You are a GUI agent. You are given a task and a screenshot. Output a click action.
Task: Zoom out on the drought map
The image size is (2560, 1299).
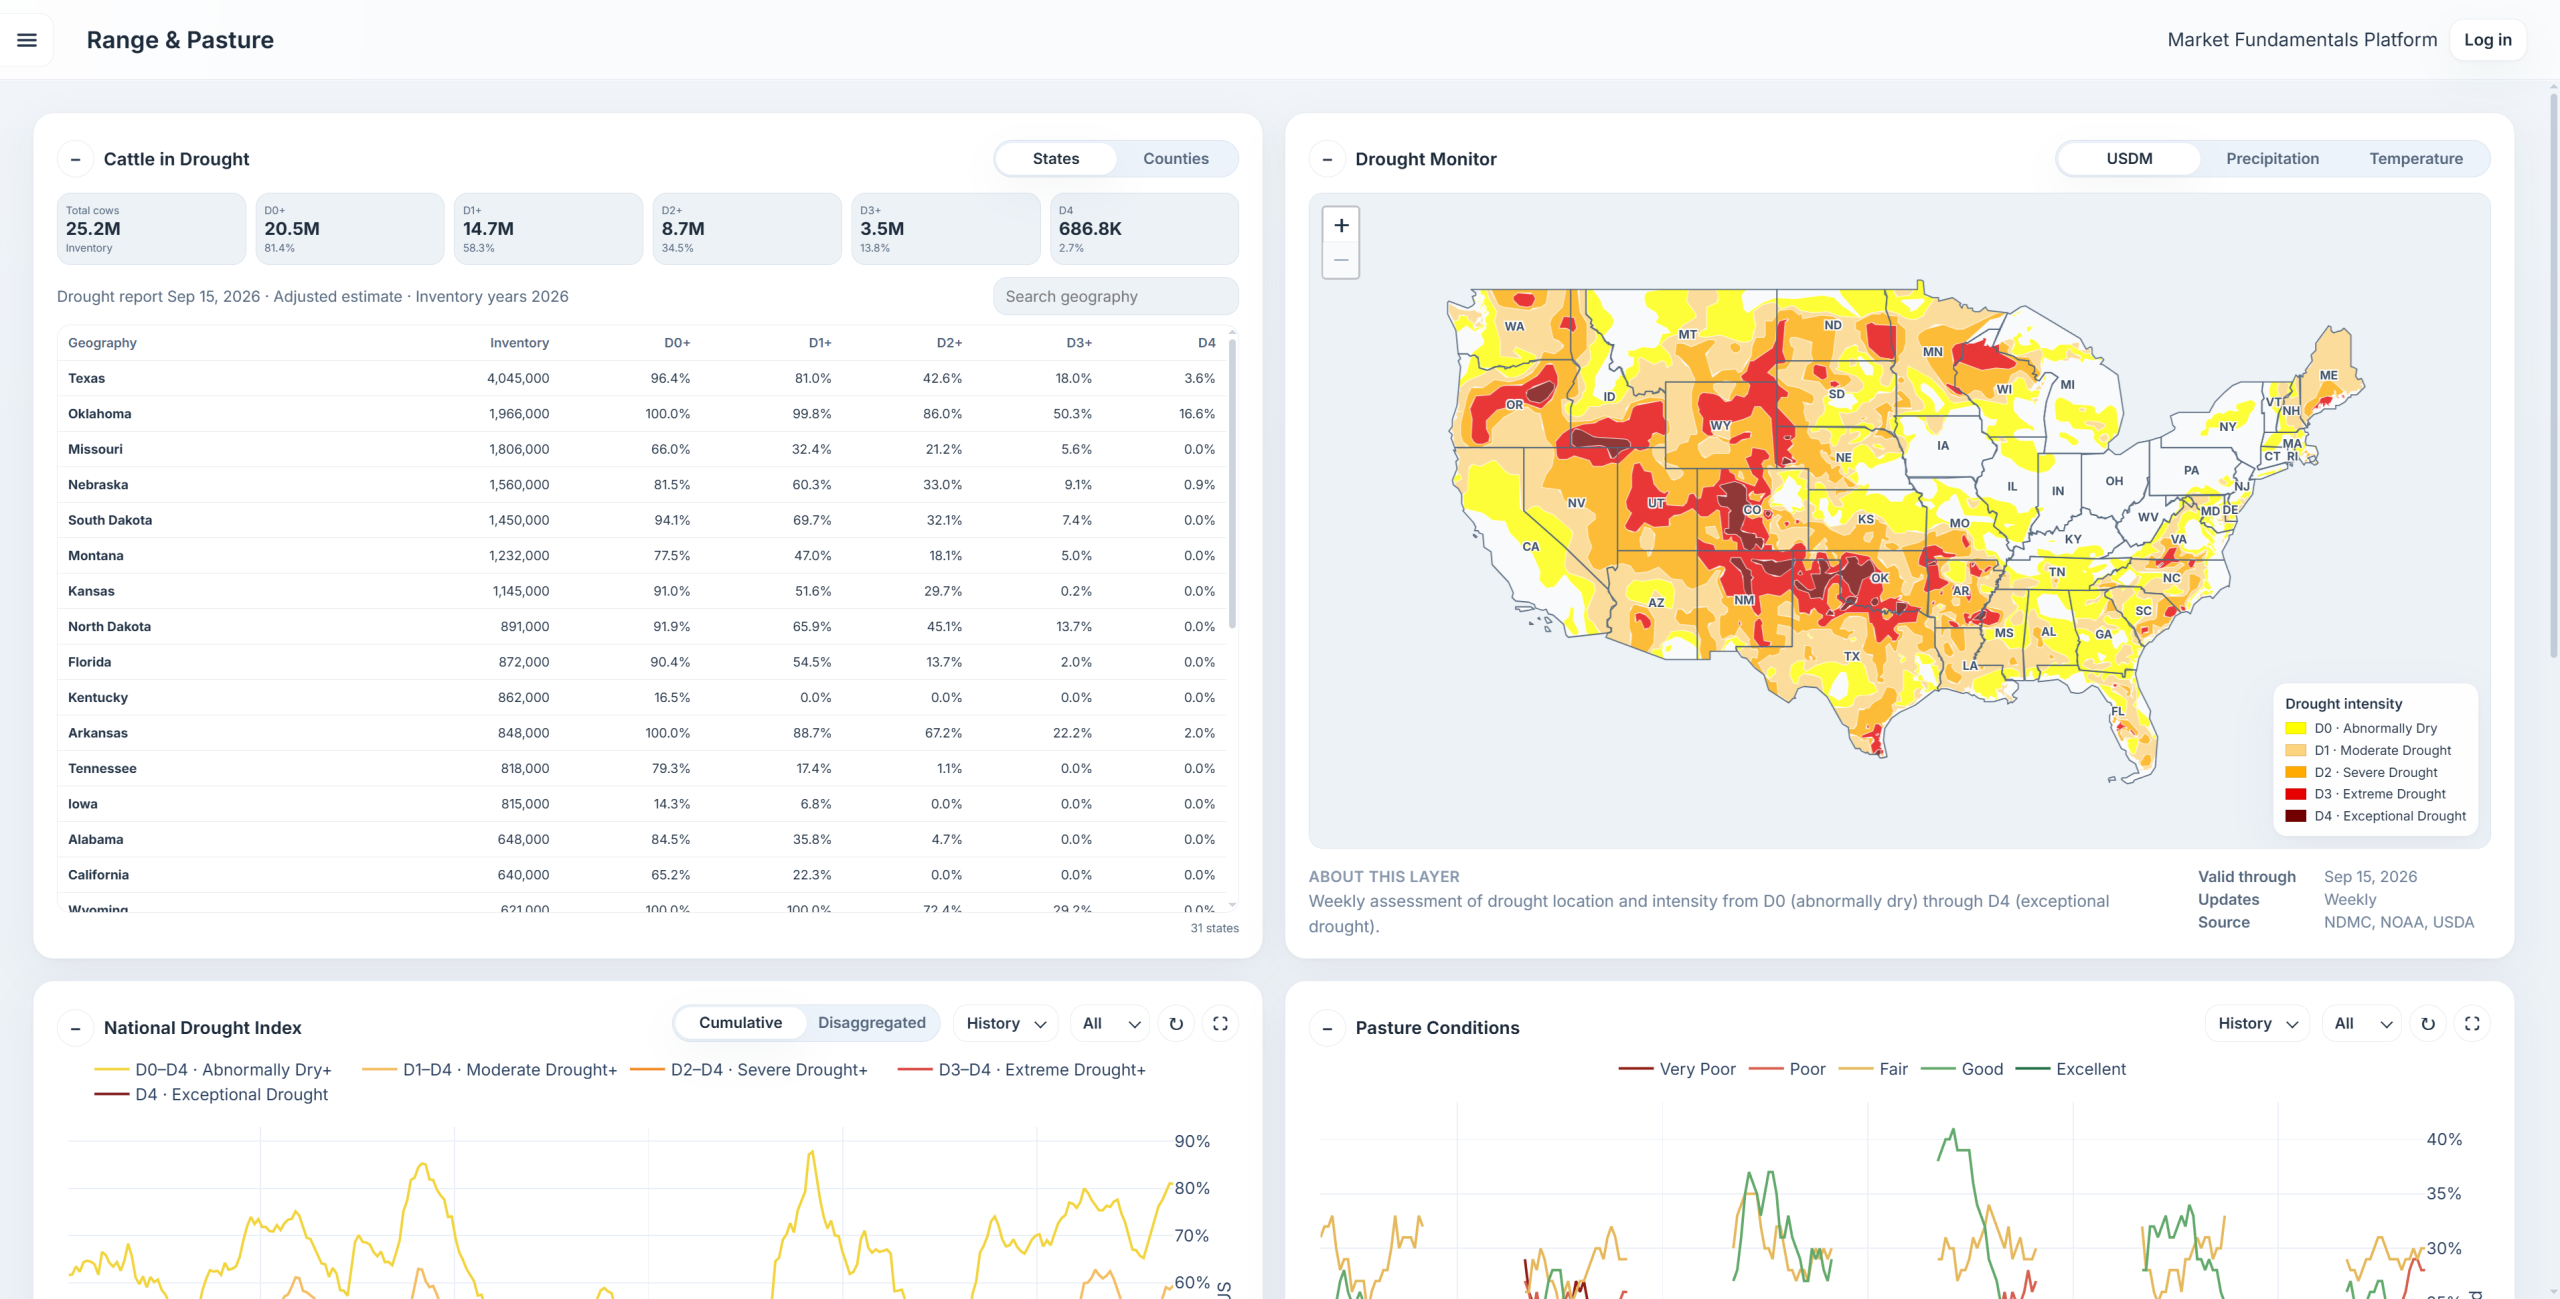[x=1341, y=261]
